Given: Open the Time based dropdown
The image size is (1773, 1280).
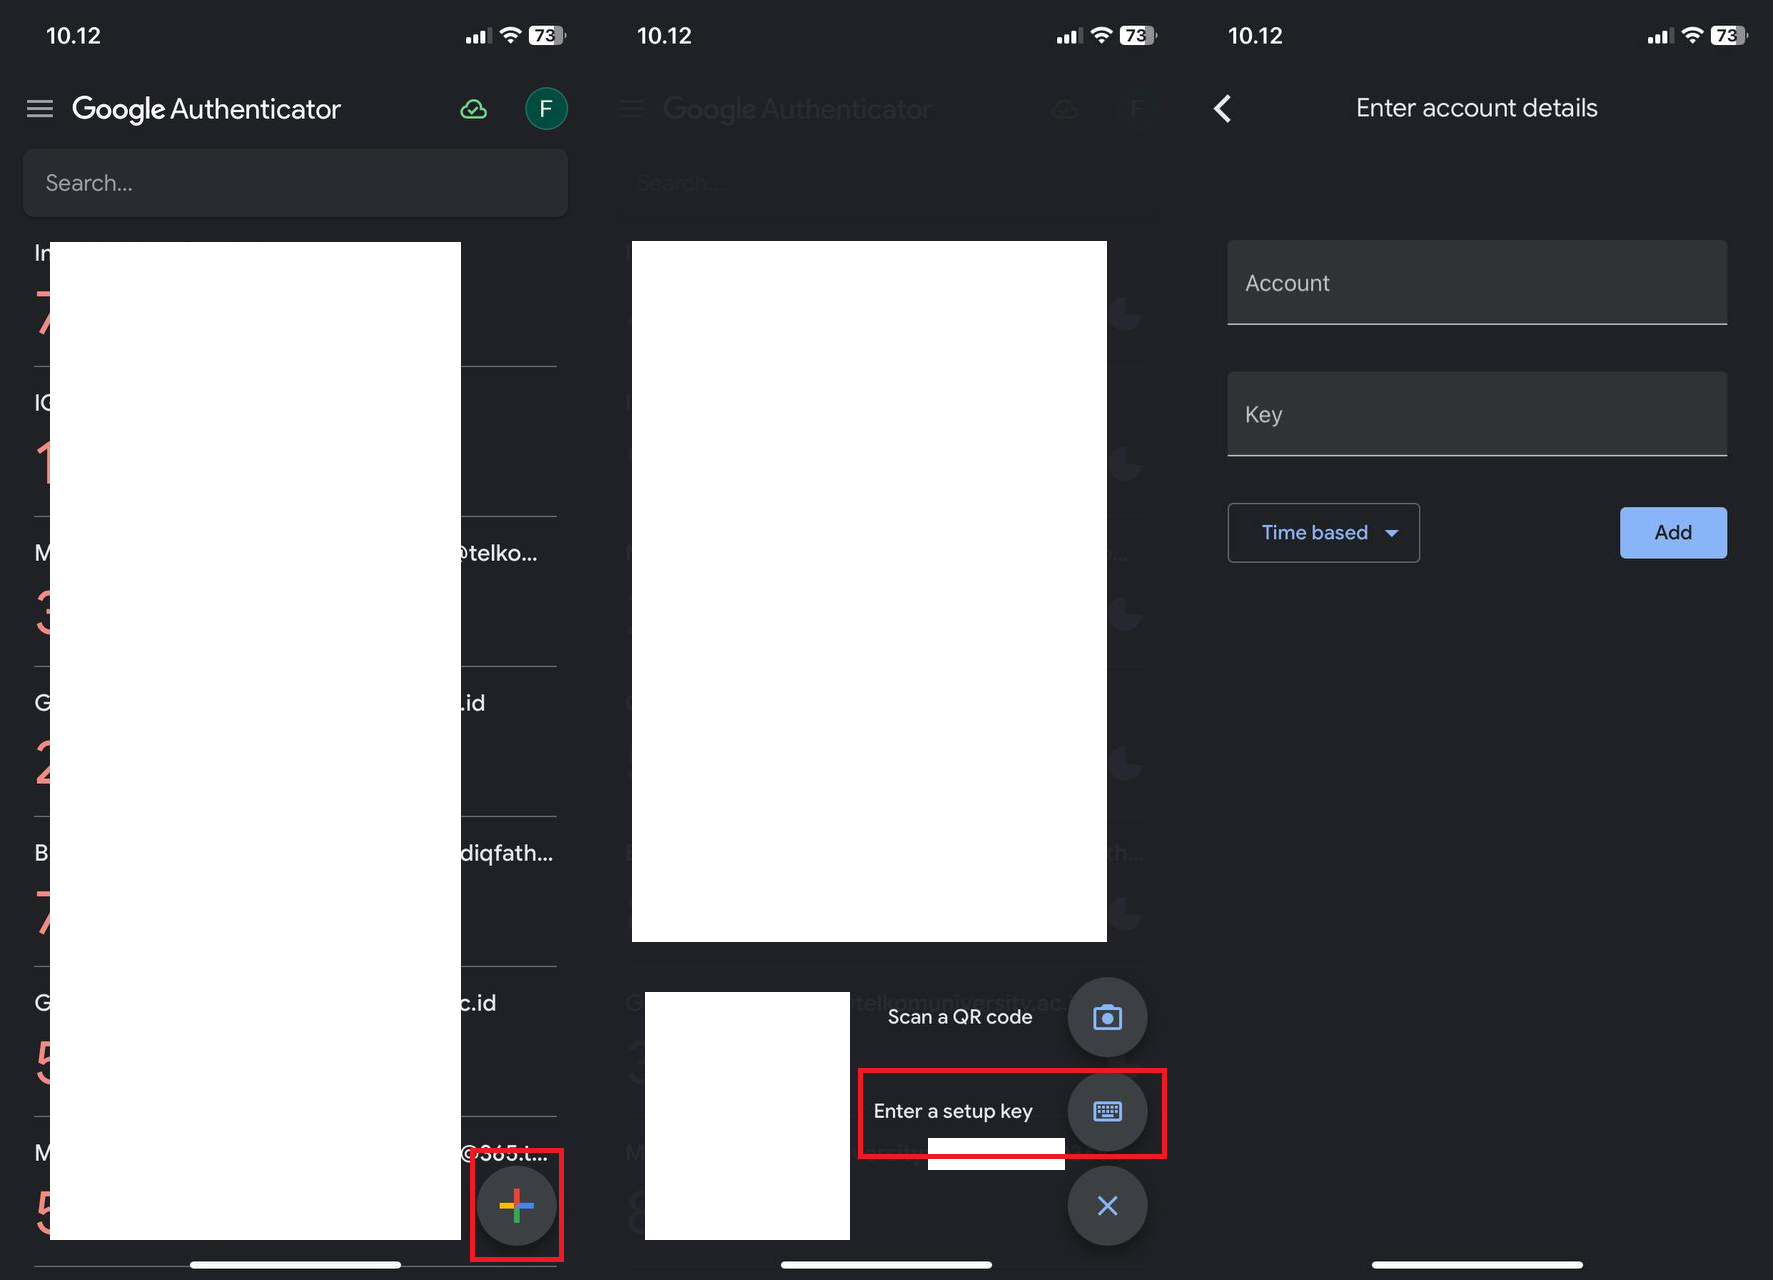Looking at the screenshot, I should pos(1323,532).
